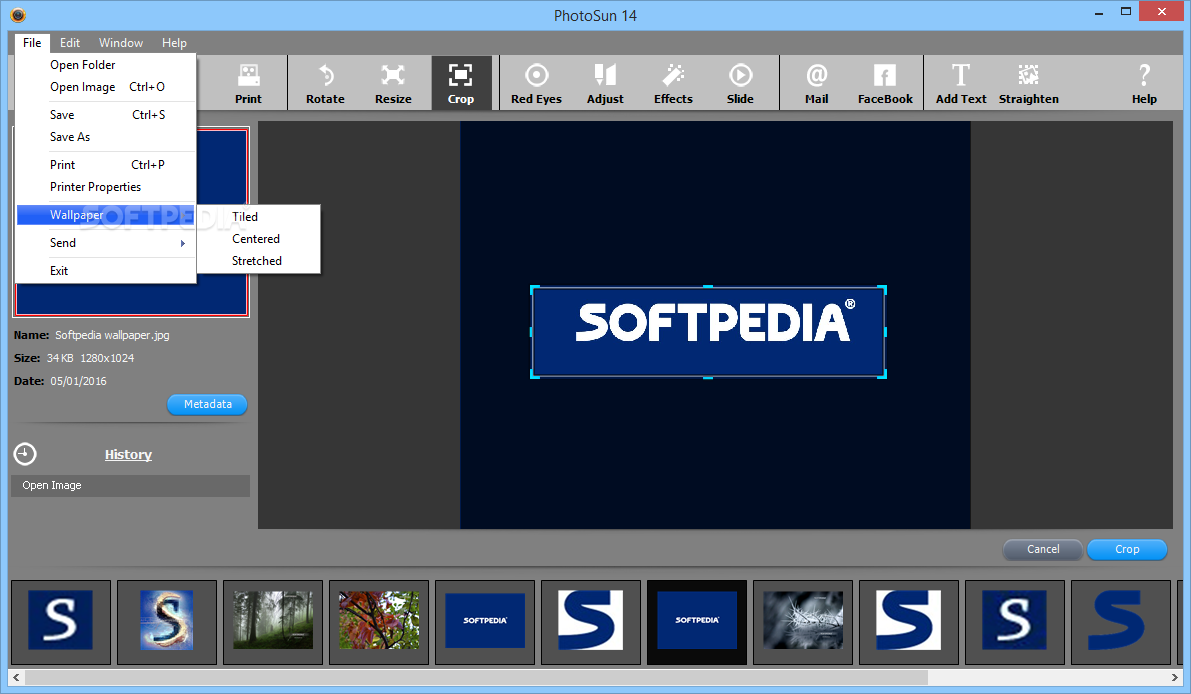Select the ninth thumbnail, large S
Viewport: 1191px width, 694px height.
click(908, 622)
